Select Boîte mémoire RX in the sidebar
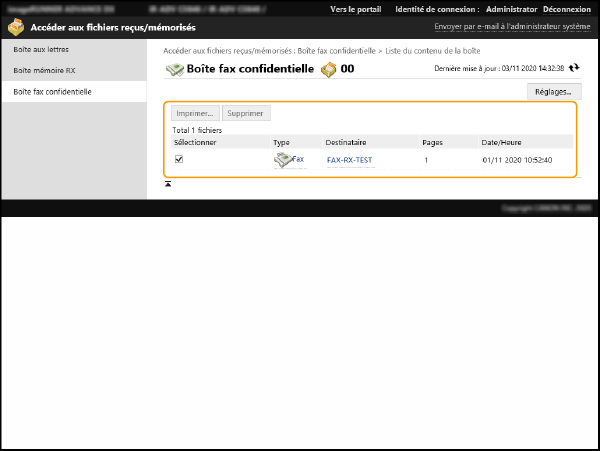Image resolution: width=600 pixels, height=451 pixels. 44,70
